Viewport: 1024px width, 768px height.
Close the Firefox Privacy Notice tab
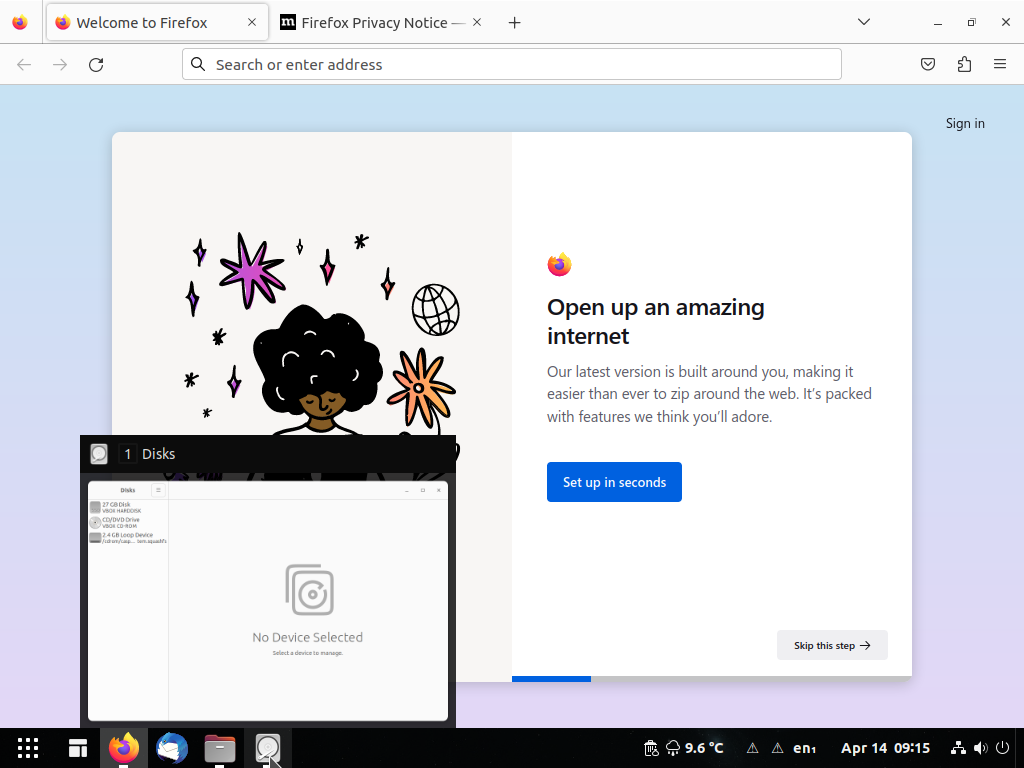(477, 22)
